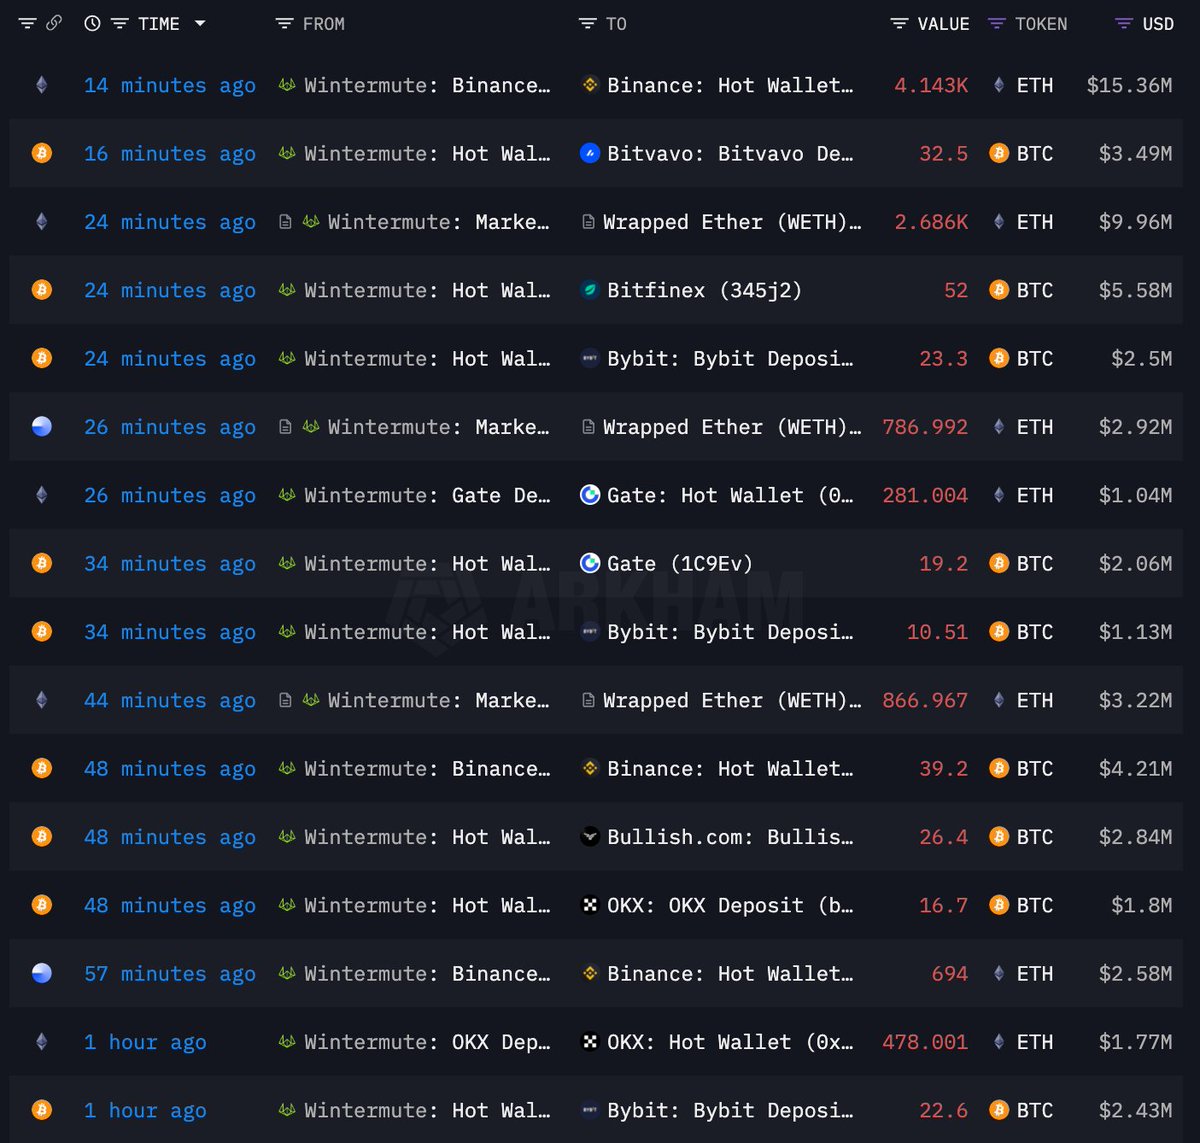Click 'Wrapped Ether (WETH)' in the 866.967 row
Viewport: 1200px width, 1143px height.
pyautogui.click(x=732, y=701)
